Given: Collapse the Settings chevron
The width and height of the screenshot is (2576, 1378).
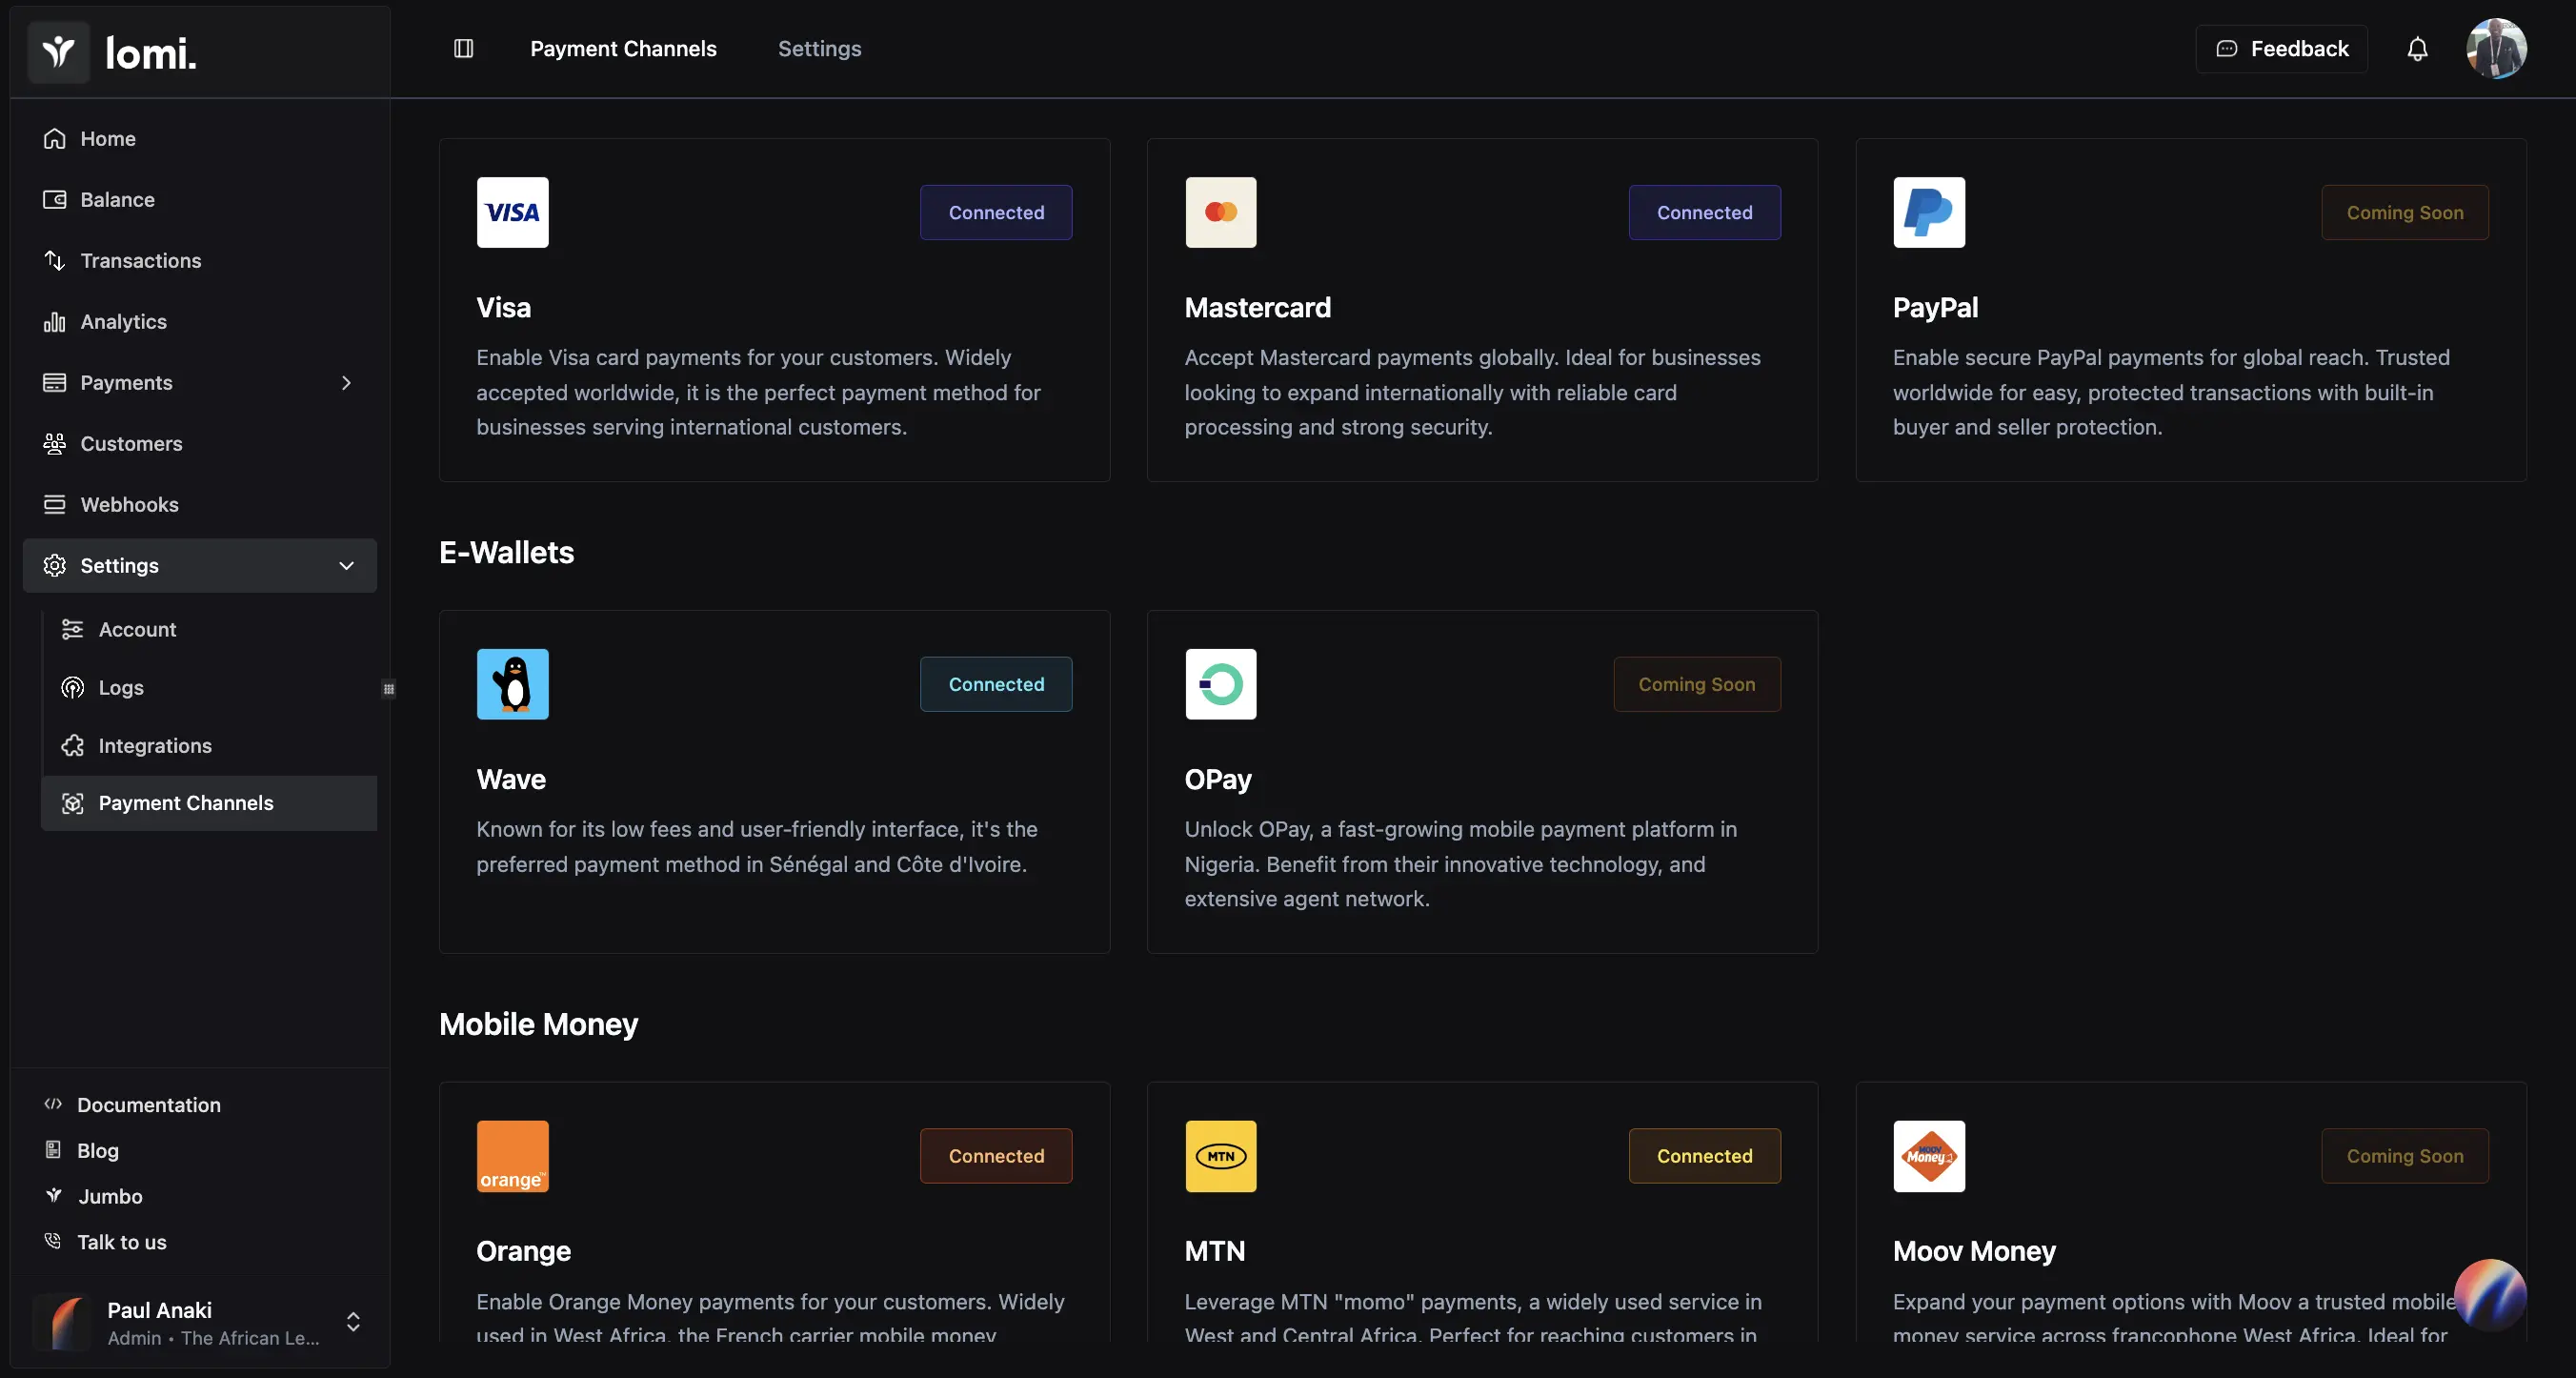Looking at the screenshot, I should click(x=346, y=565).
